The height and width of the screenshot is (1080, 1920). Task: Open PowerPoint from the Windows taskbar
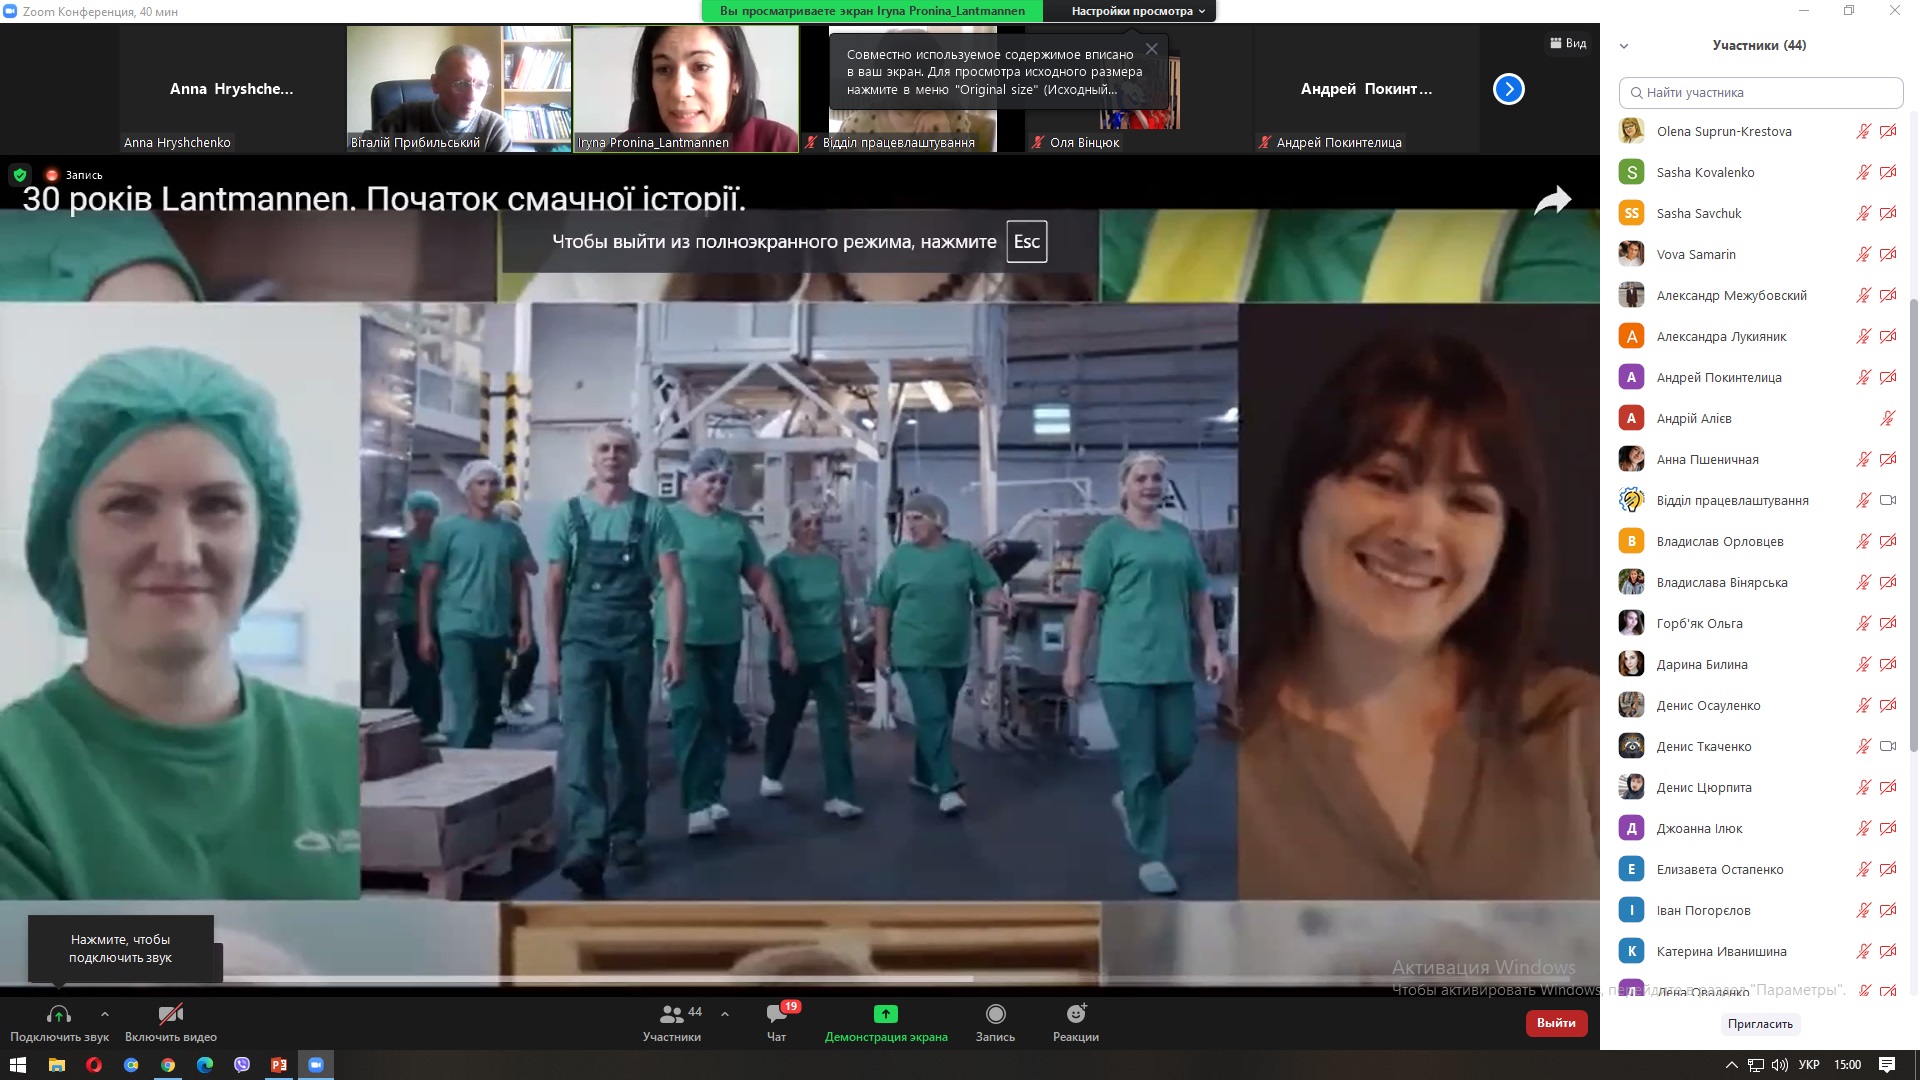tap(279, 1065)
